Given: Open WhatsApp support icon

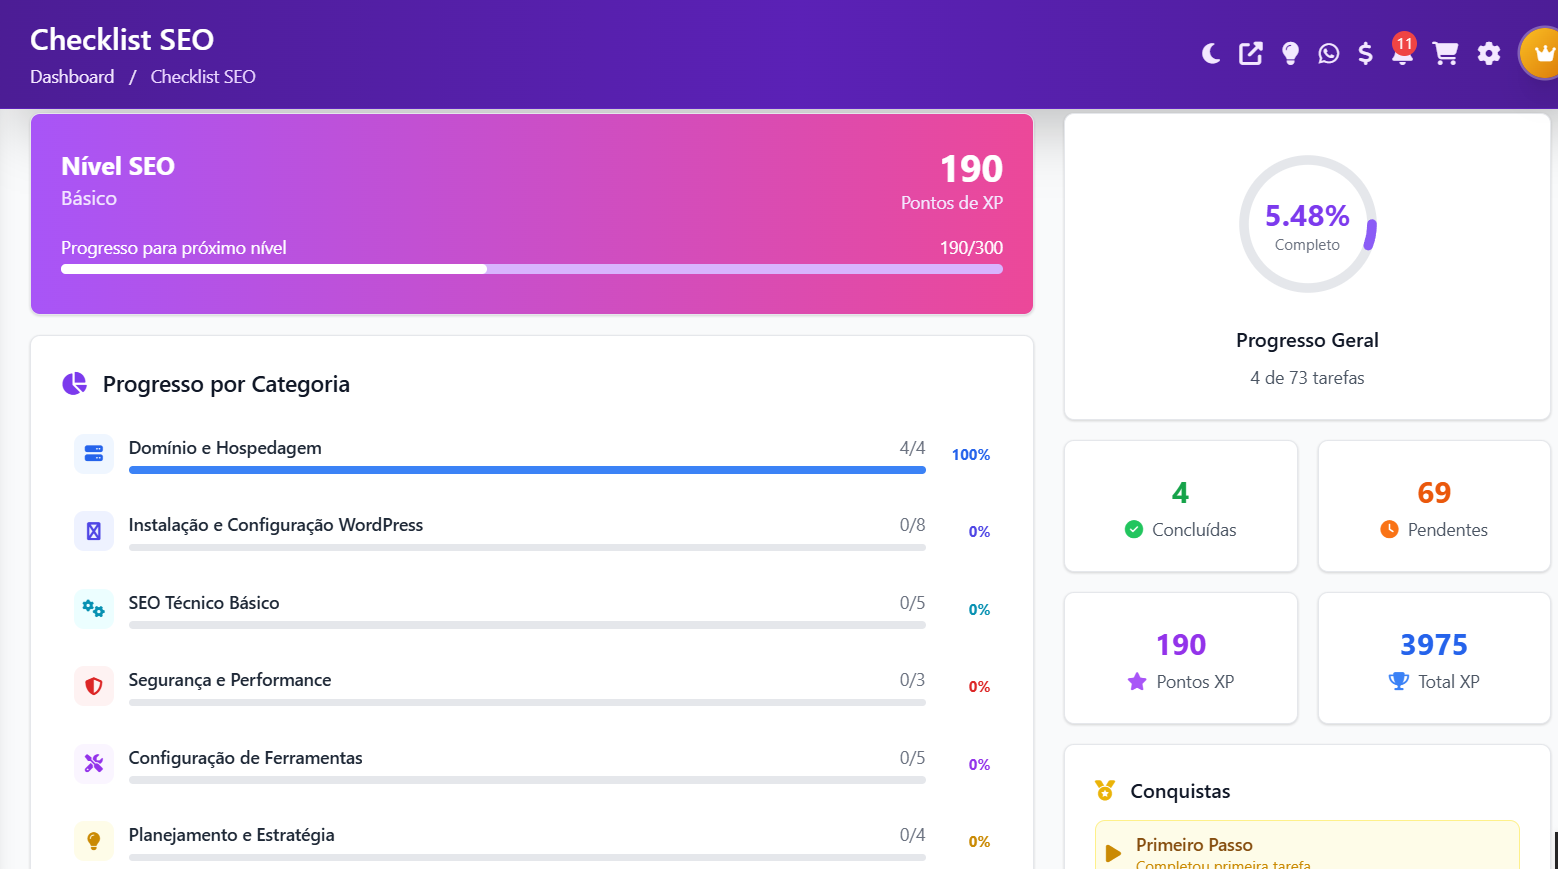Looking at the screenshot, I should (1328, 53).
